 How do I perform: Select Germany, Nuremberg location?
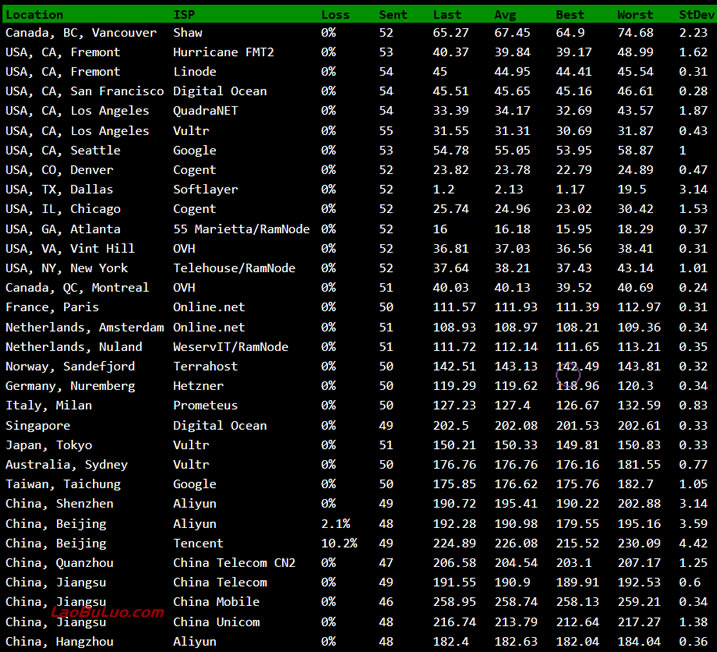(x=70, y=386)
